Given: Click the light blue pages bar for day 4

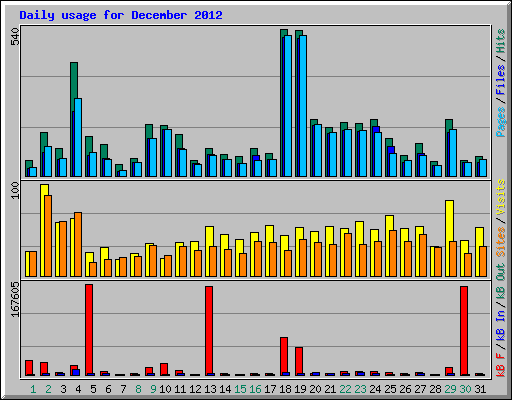Looking at the screenshot, I should pos(78,137).
